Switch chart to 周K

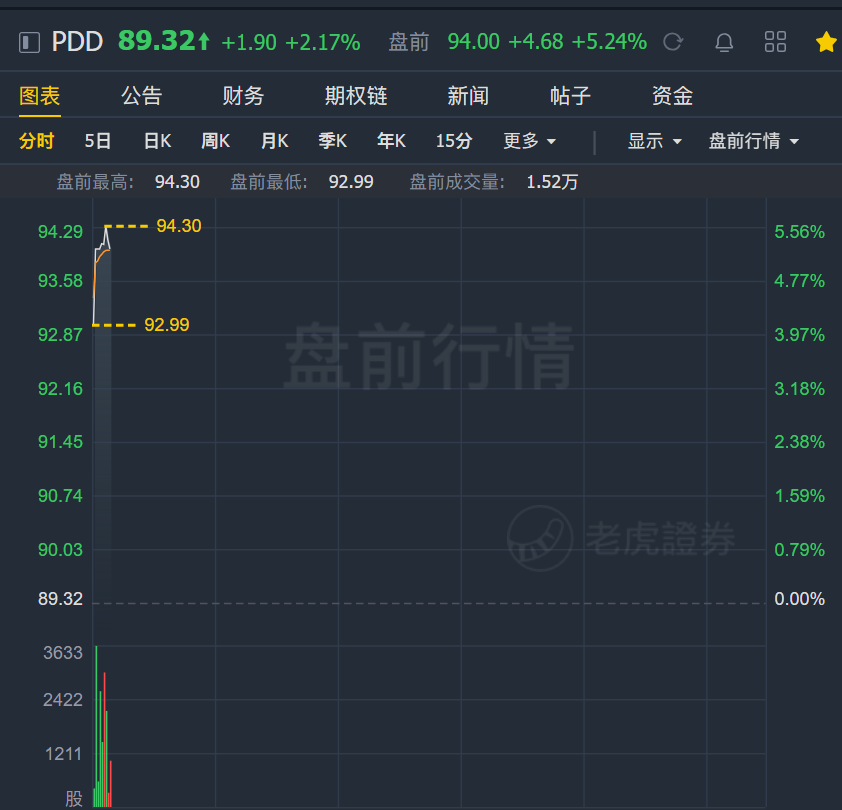tap(216, 141)
